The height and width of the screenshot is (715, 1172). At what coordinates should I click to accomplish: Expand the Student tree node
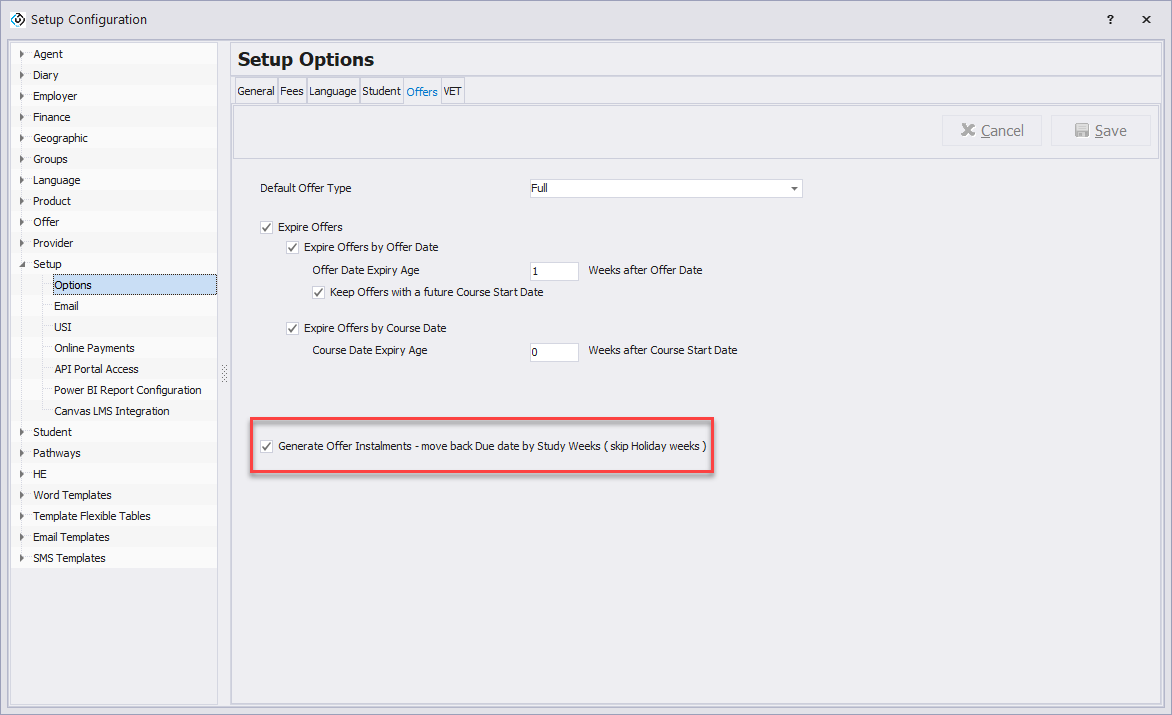(x=22, y=432)
